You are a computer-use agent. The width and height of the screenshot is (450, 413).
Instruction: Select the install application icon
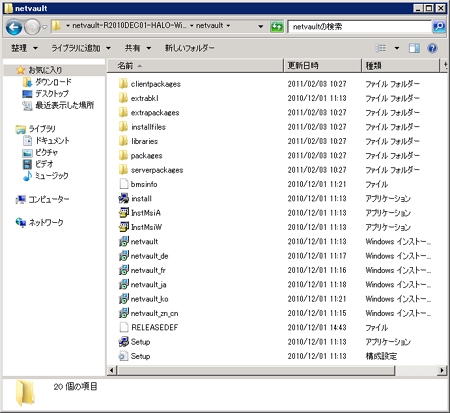pyautogui.click(x=124, y=198)
